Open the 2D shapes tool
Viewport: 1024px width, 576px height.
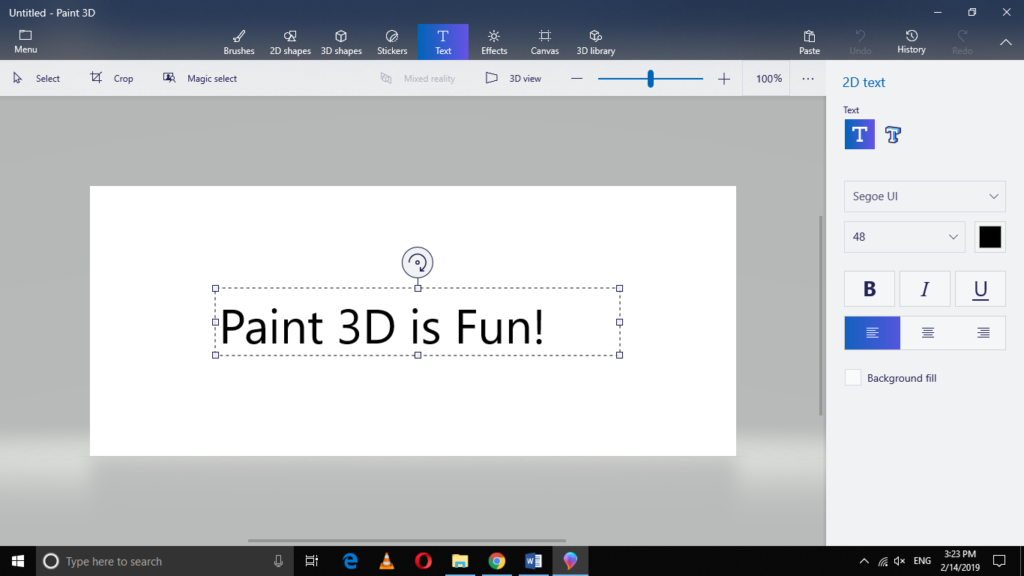click(290, 42)
